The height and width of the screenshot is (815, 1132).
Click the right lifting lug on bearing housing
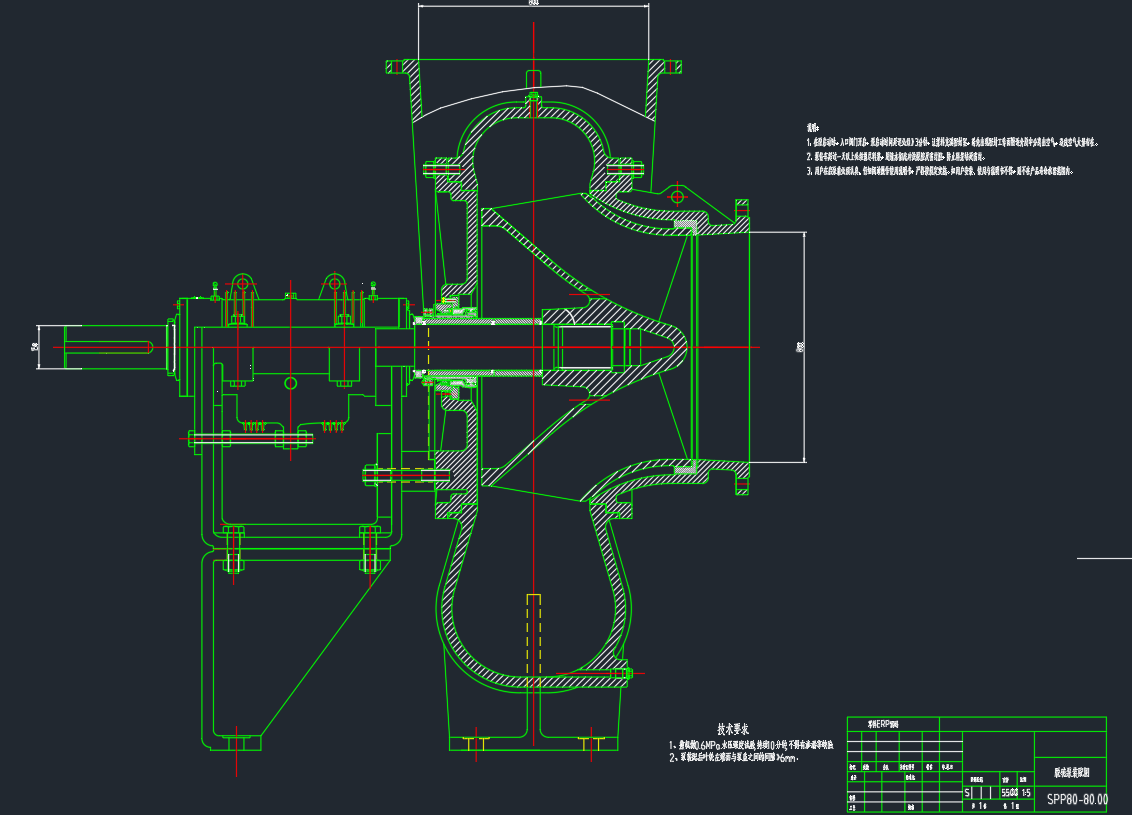point(333,284)
